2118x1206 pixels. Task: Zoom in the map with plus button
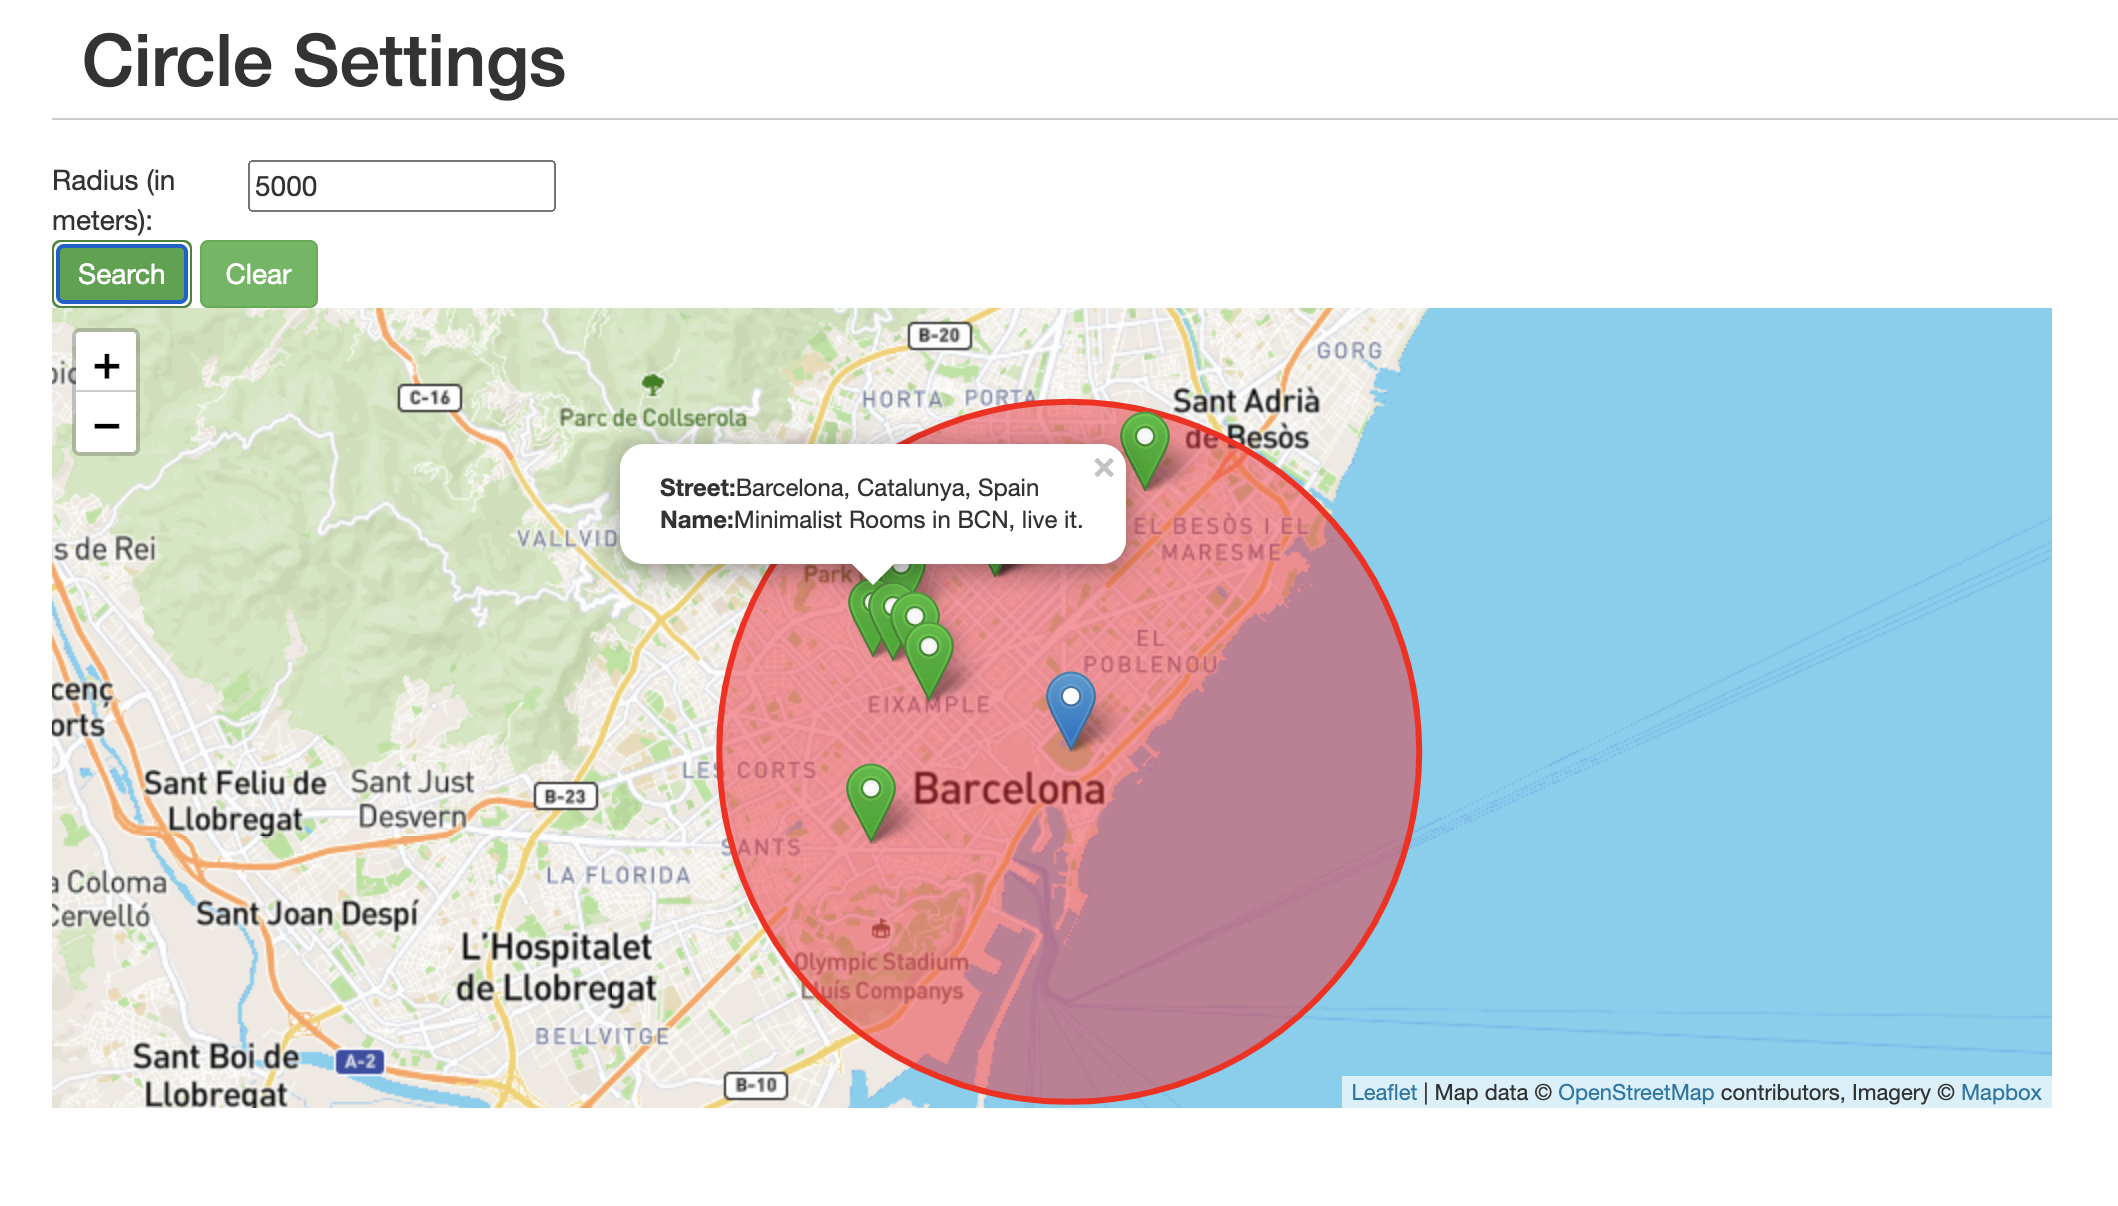click(x=106, y=365)
